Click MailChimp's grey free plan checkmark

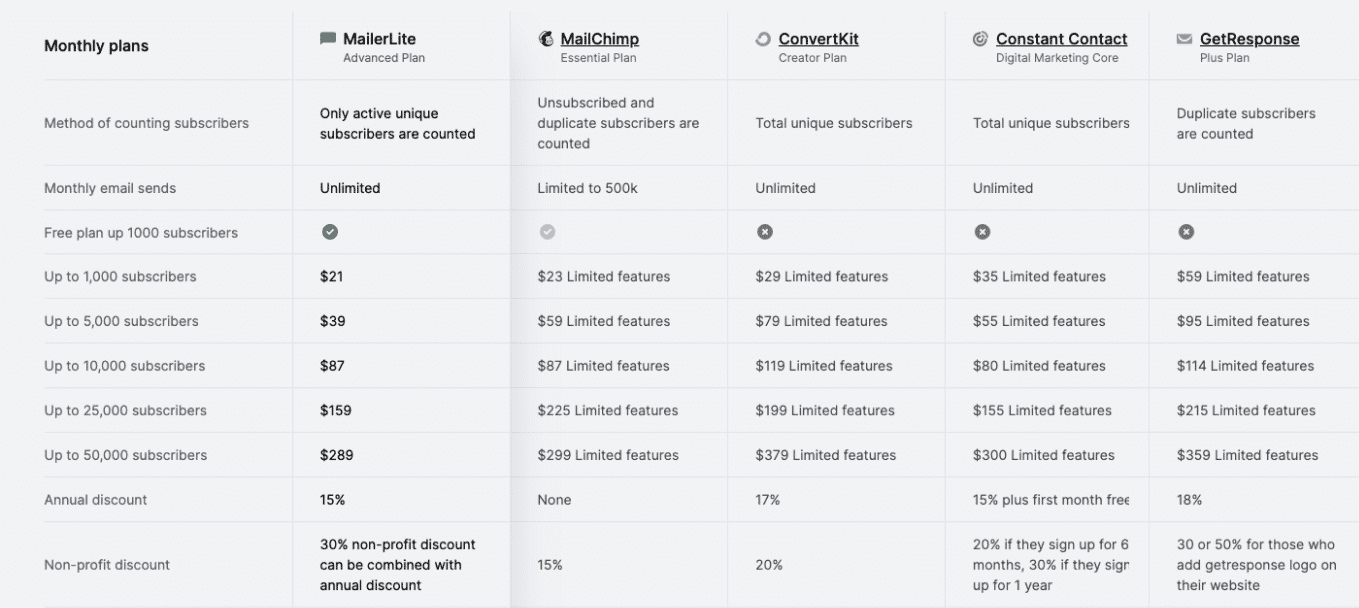tap(547, 232)
